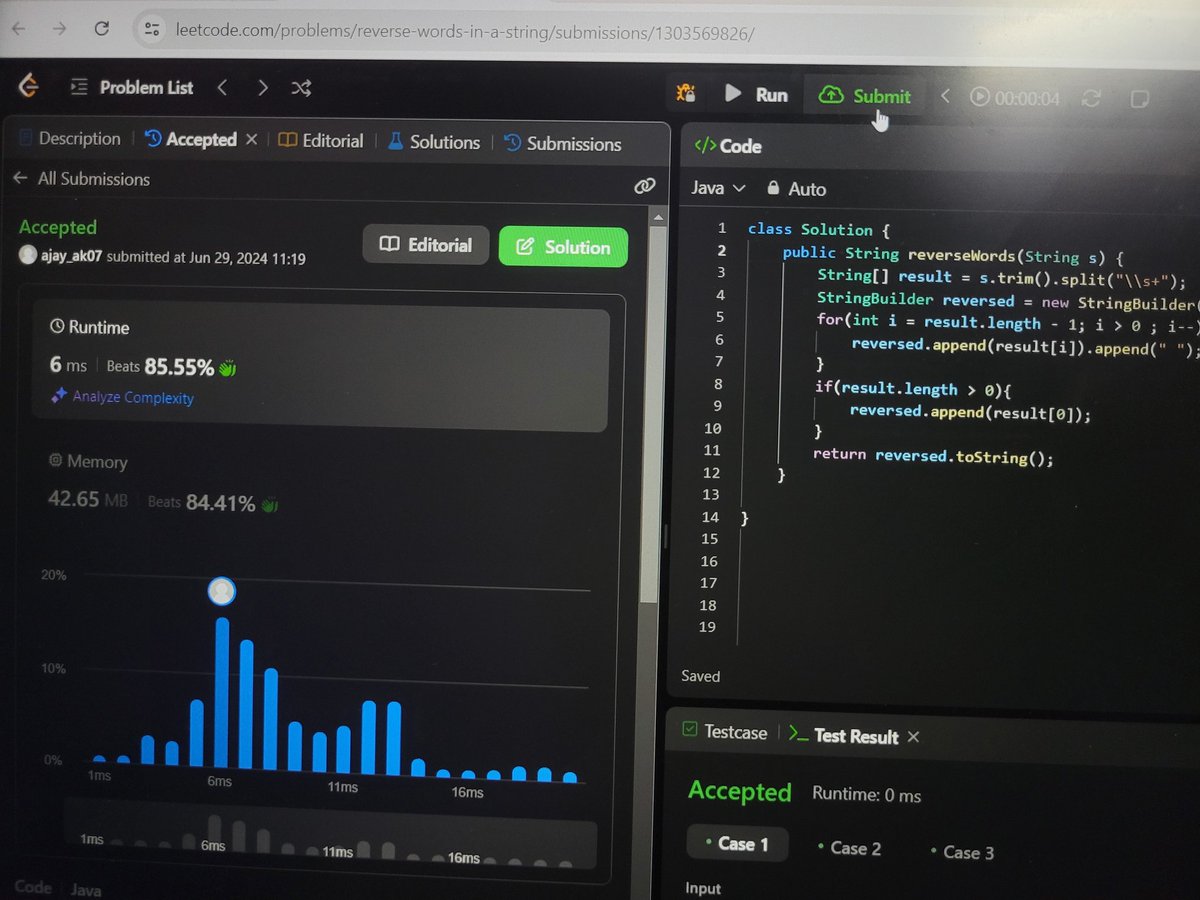Switch to the Submissions tab
The image size is (1200, 900).
[562, 144]
